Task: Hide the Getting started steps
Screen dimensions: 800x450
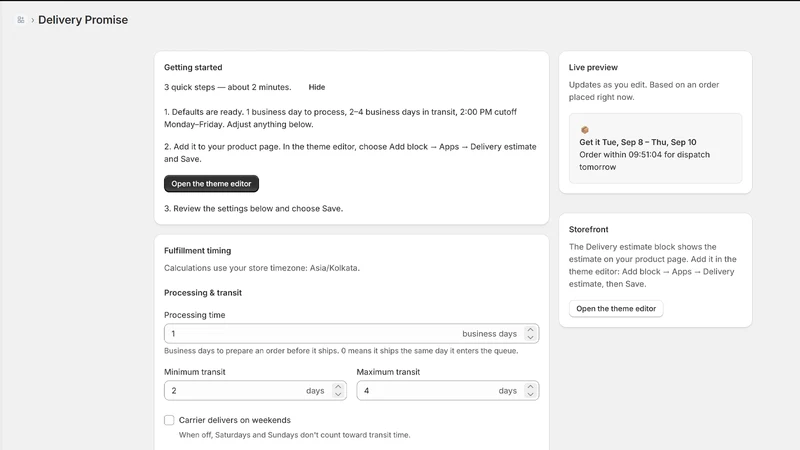Action: [x=316, y=87]
